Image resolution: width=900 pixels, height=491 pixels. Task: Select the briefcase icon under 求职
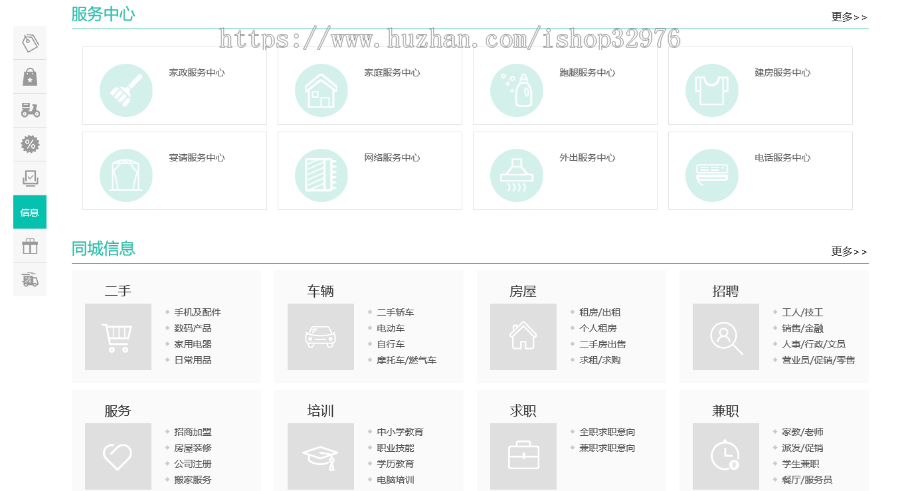point(523,457)
